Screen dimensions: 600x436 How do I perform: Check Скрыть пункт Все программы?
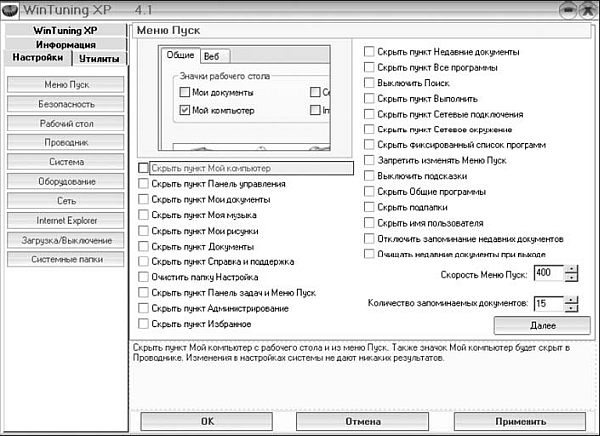point(369,67)
